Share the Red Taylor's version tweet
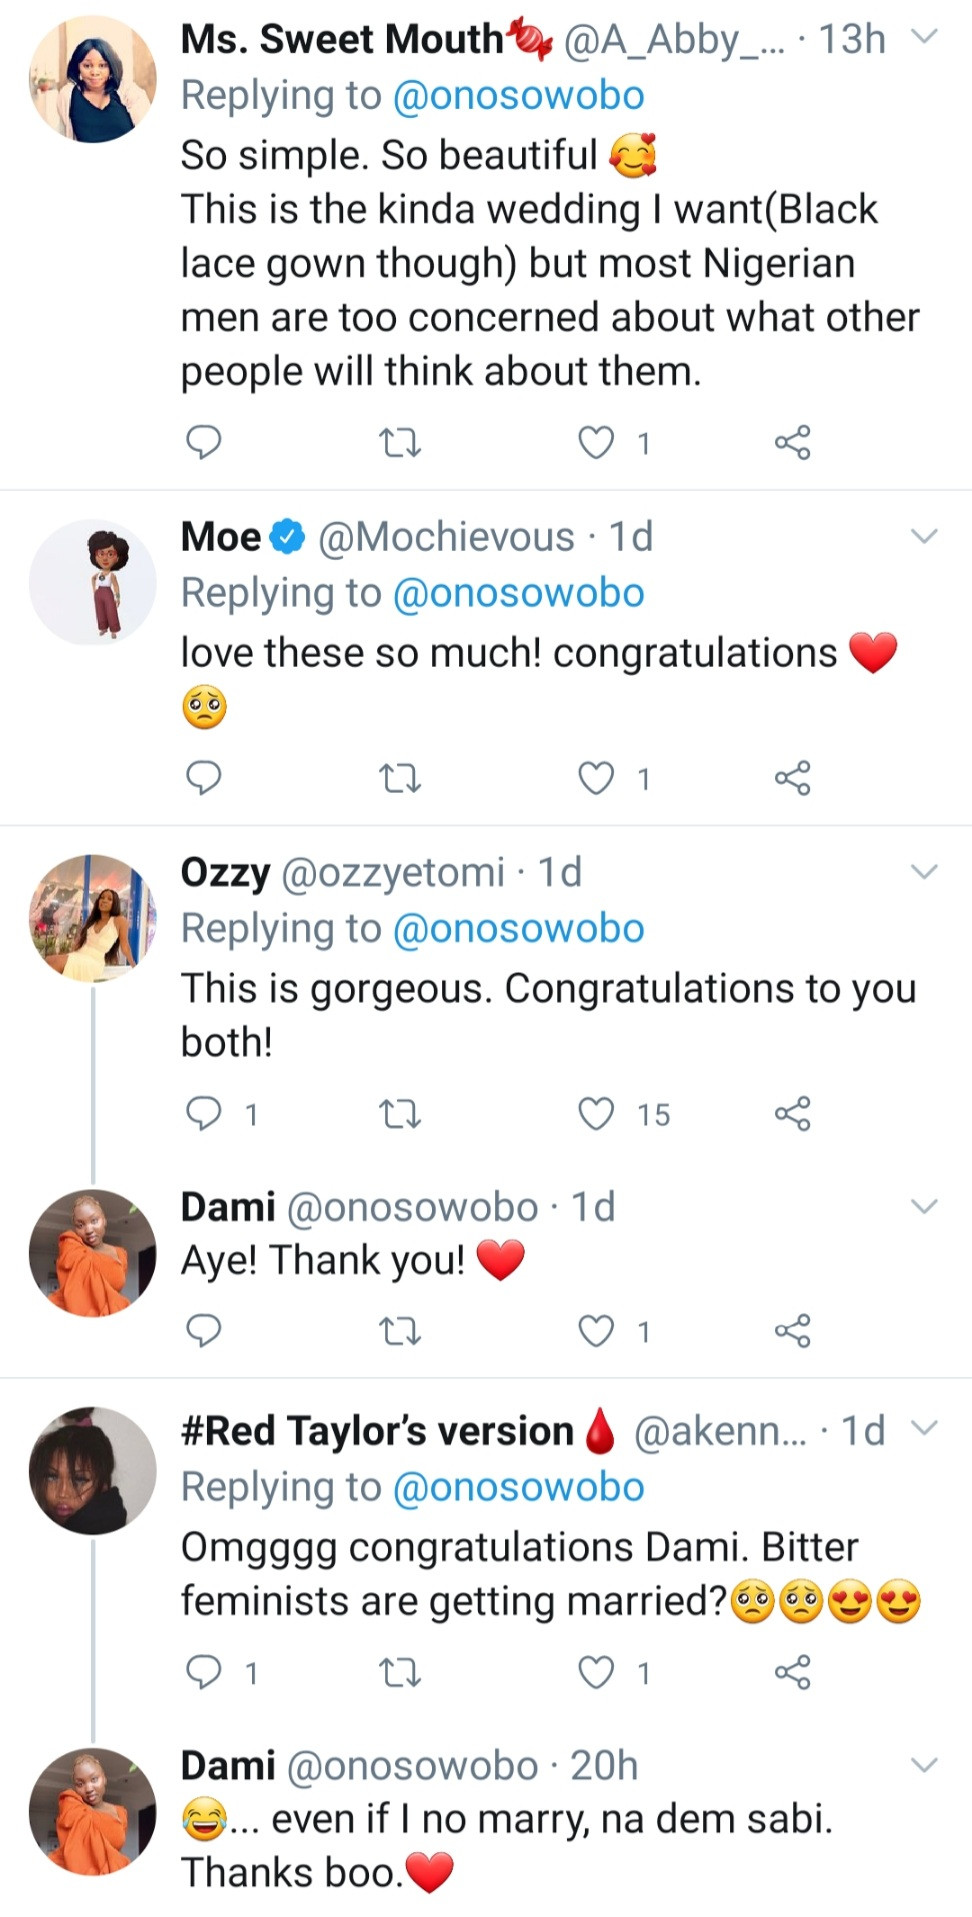The width and height of the screenshot is (972, 1917). pos(792,1672)
